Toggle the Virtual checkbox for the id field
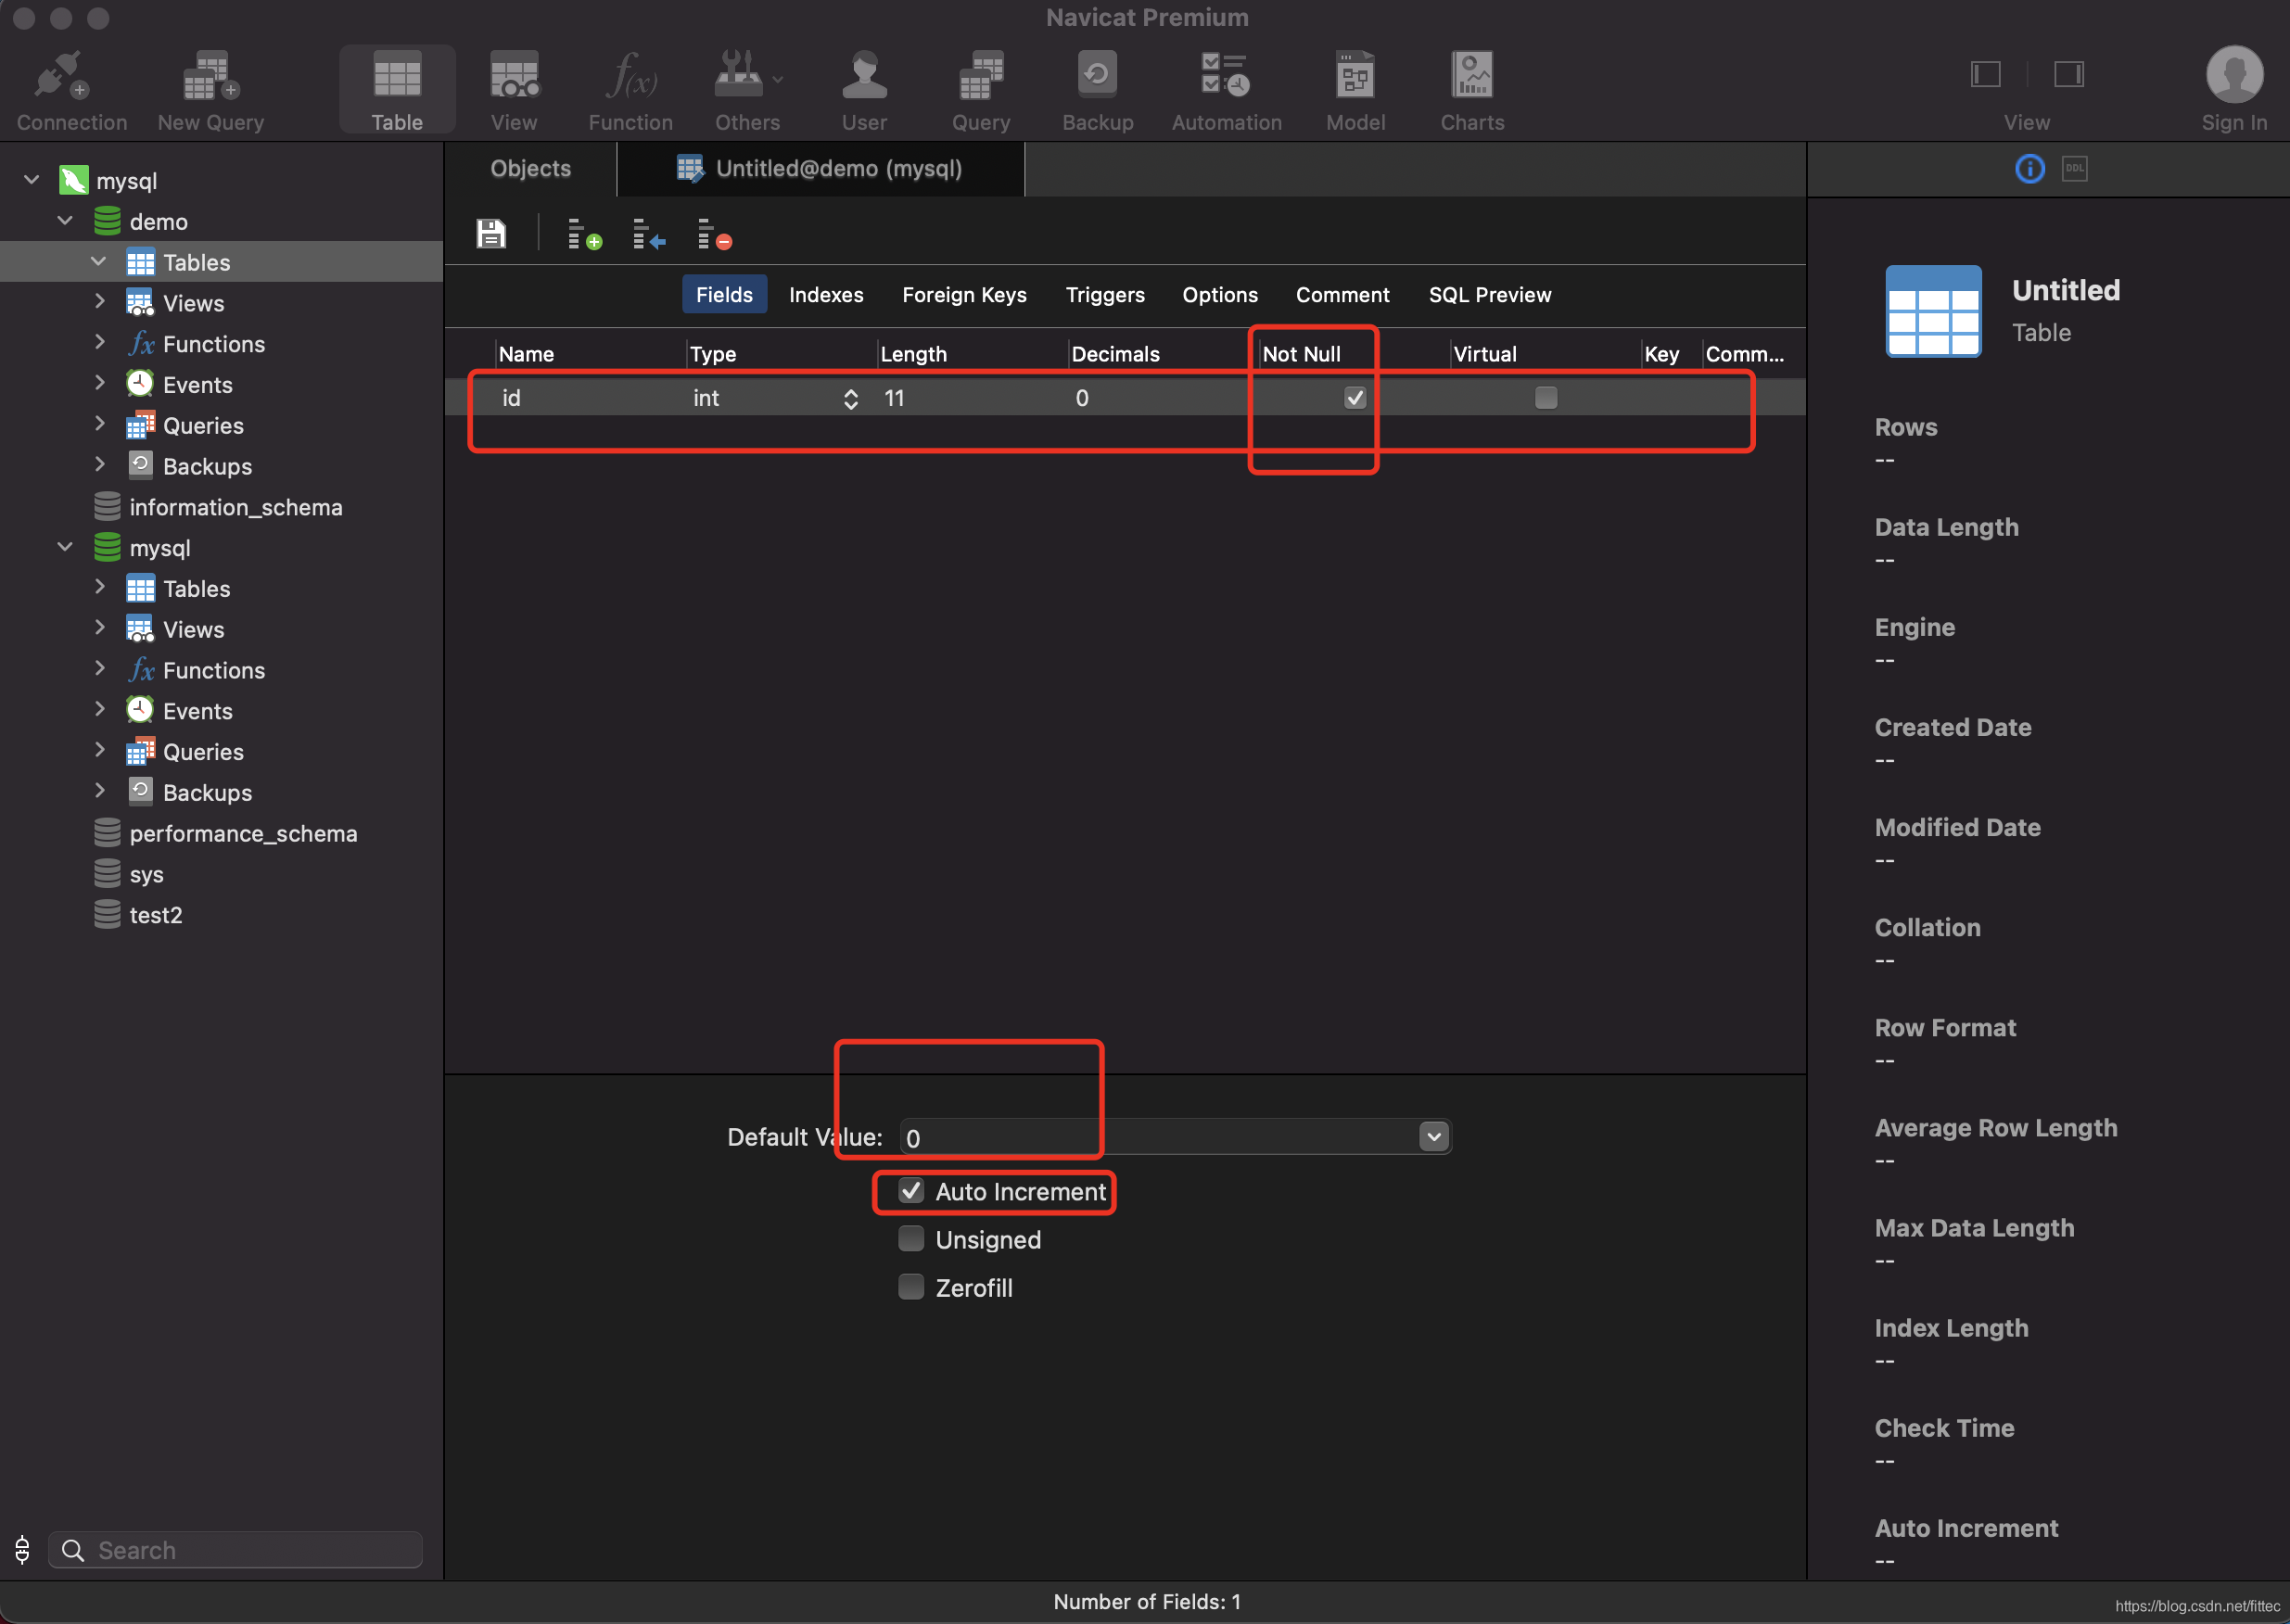Screen dimensions: 2290x1624 click(1545, 398)
